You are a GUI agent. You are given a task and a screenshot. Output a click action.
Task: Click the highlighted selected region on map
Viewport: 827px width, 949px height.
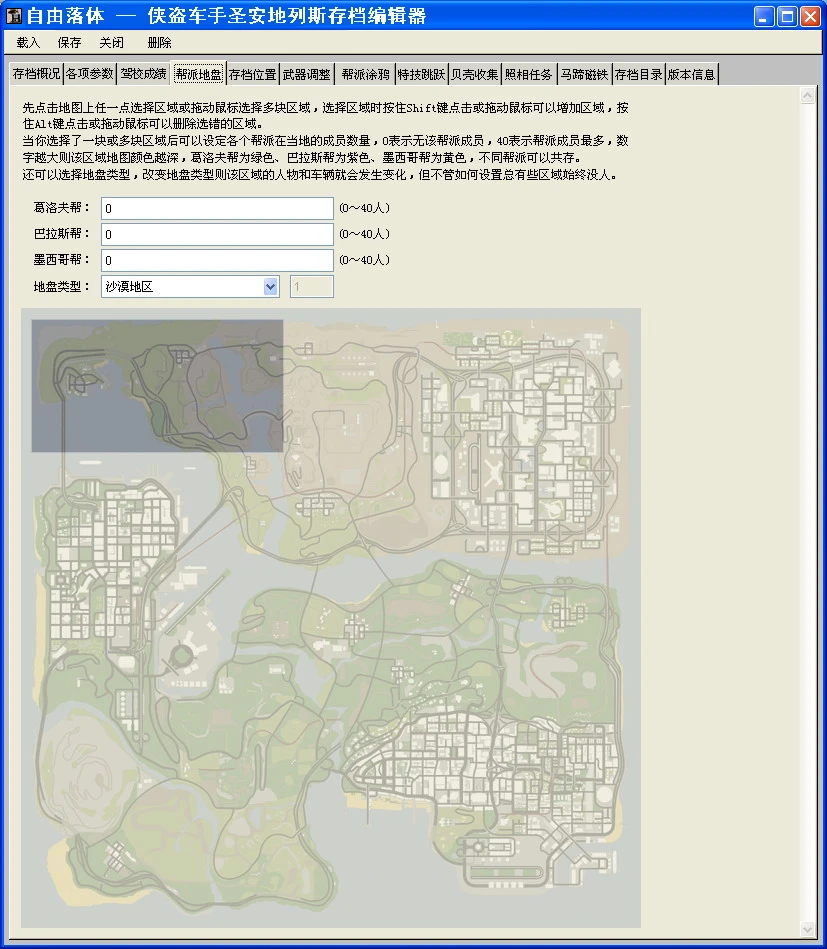click(157, 386)
